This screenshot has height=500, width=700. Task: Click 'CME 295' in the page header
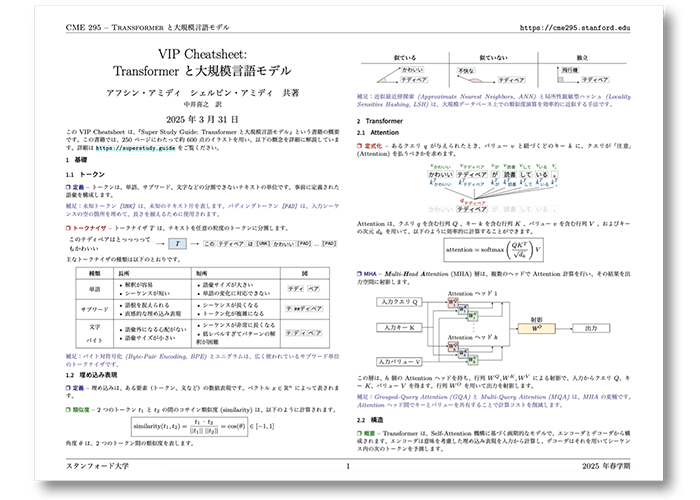click(83, 27)
